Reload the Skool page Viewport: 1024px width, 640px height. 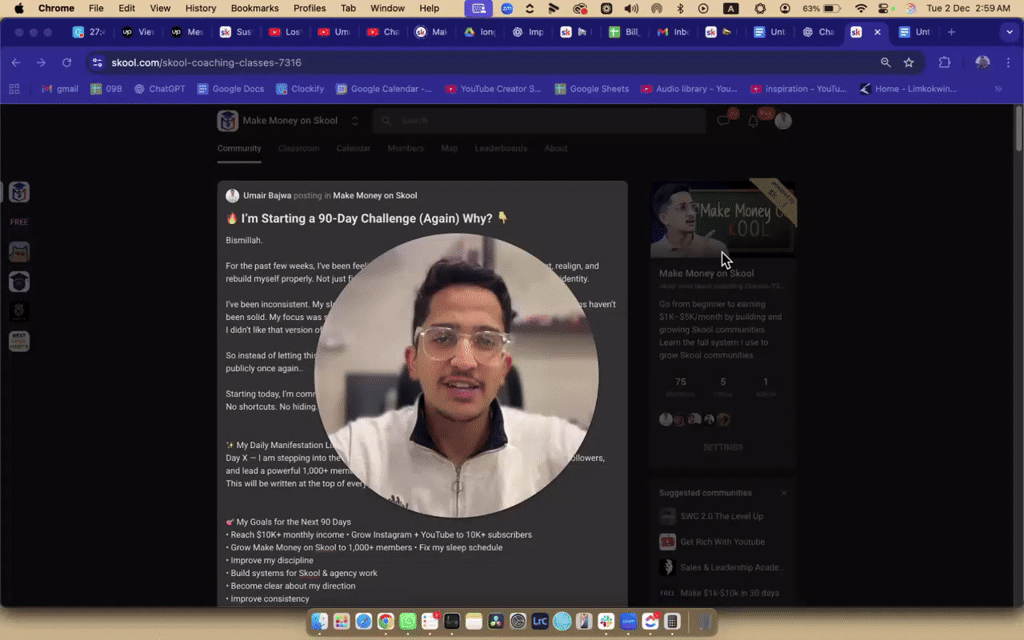coord(67,63)
